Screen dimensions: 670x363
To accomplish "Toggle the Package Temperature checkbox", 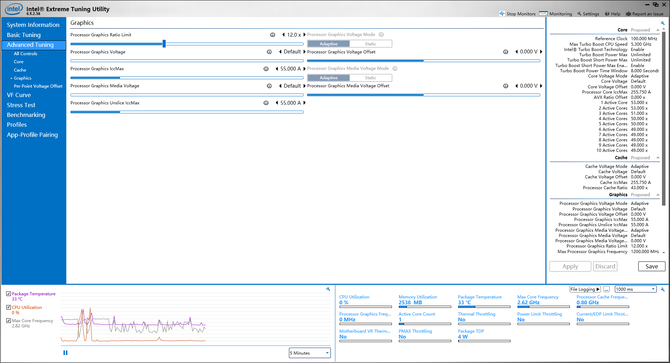I will coord(9,294).
